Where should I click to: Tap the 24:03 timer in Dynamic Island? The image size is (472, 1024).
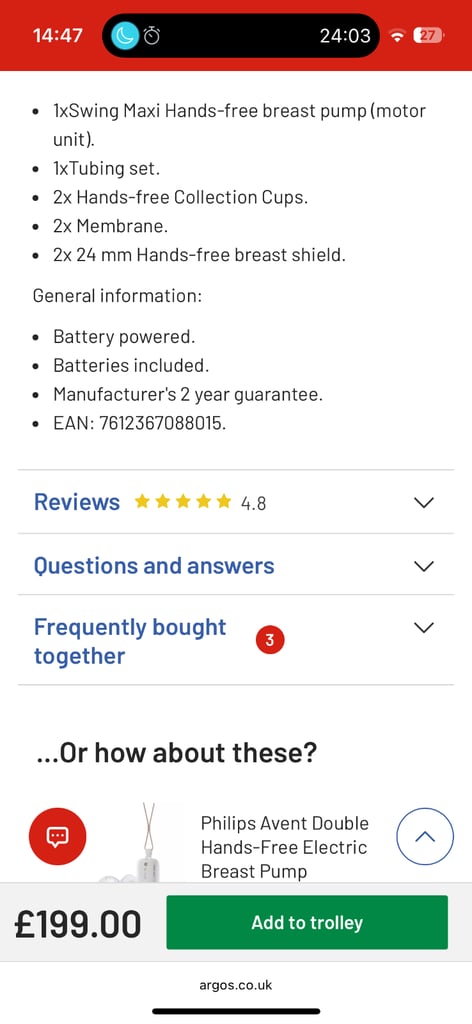(x=345, y=35)
